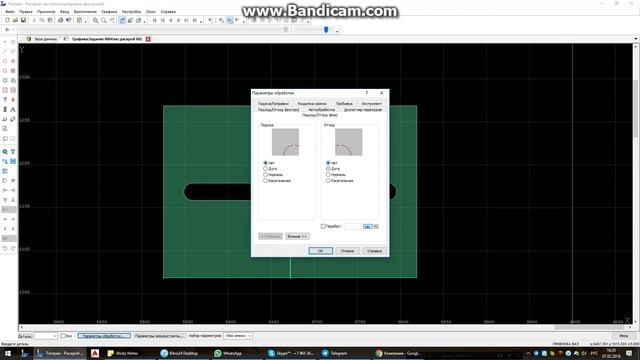
Task: Open the Файл menu
Action: (10, 11)
